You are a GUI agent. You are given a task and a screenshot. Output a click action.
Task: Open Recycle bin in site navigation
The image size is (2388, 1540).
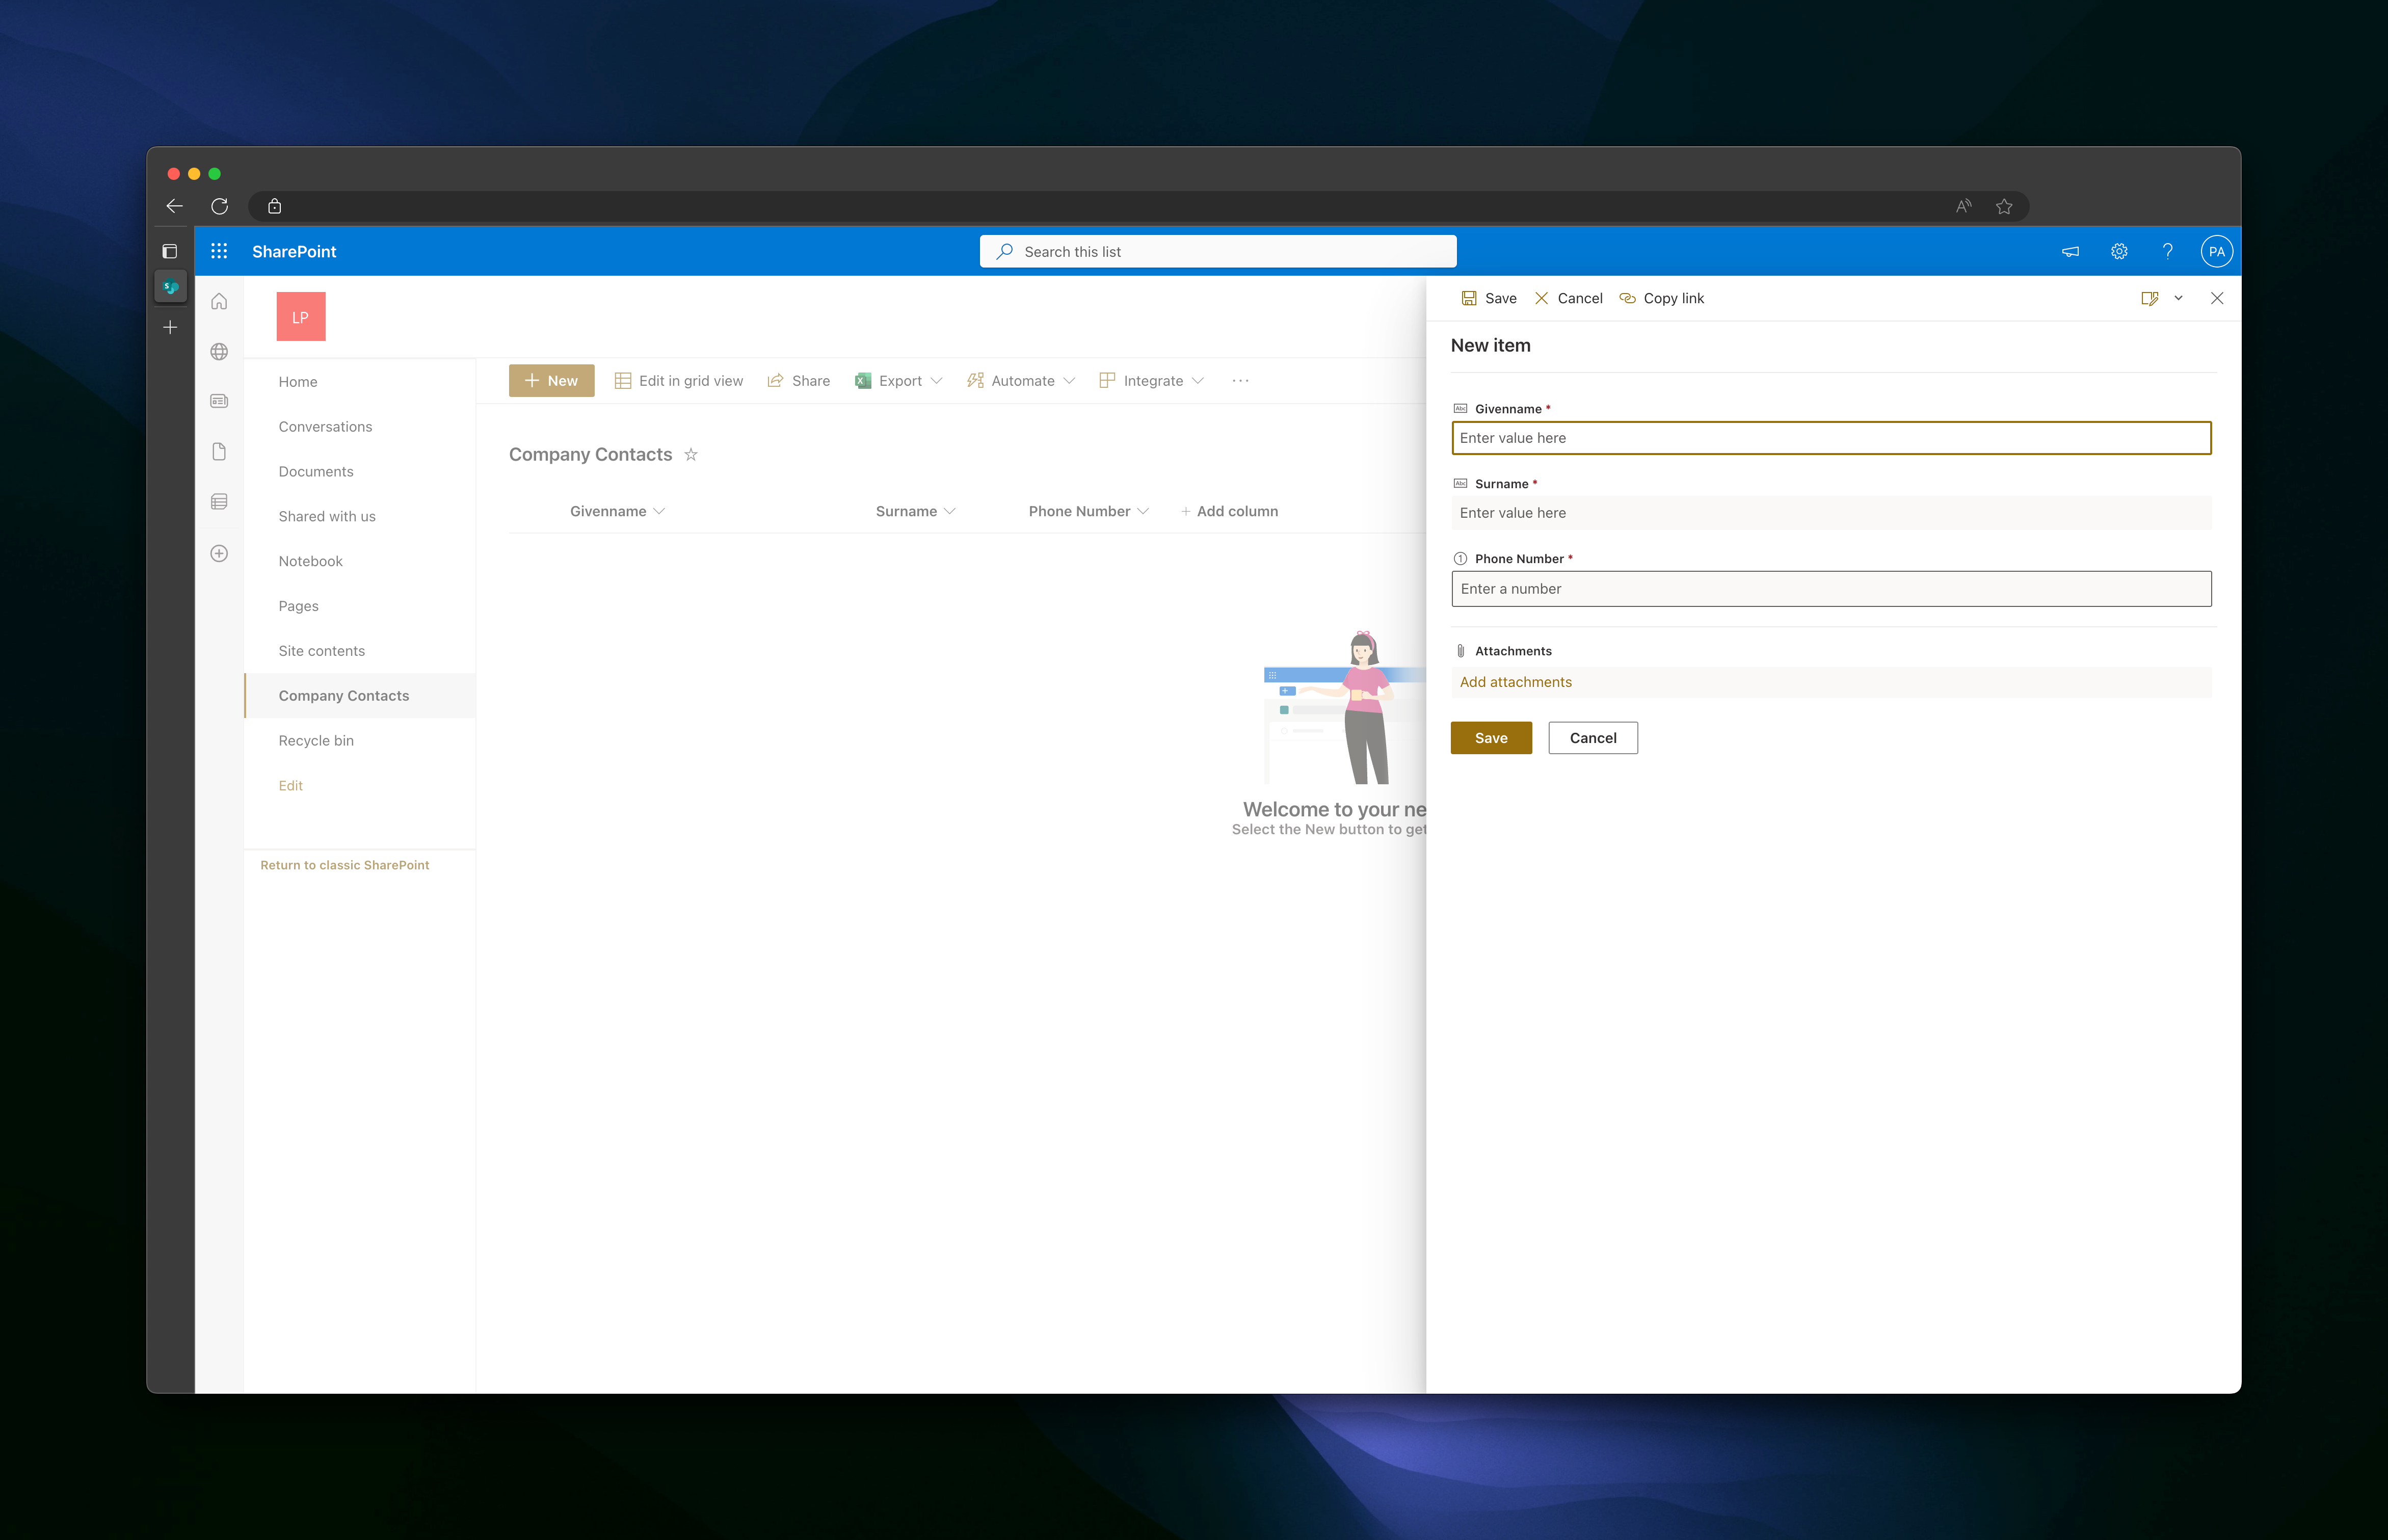pos(316,741)
